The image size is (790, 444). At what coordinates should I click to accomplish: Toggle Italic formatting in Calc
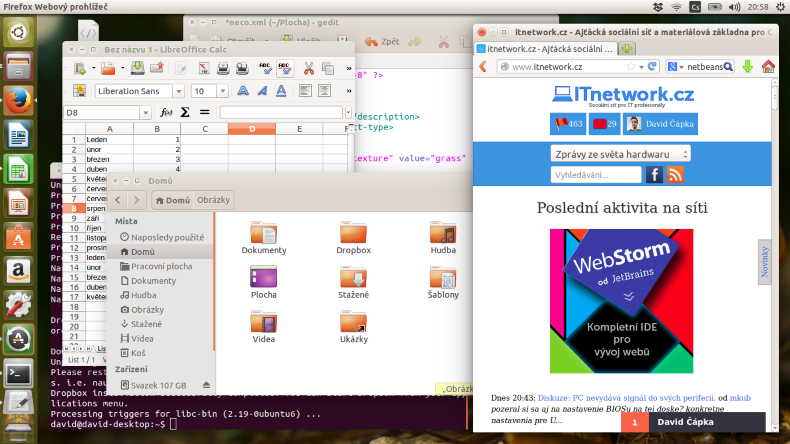[x=262, y=91]
